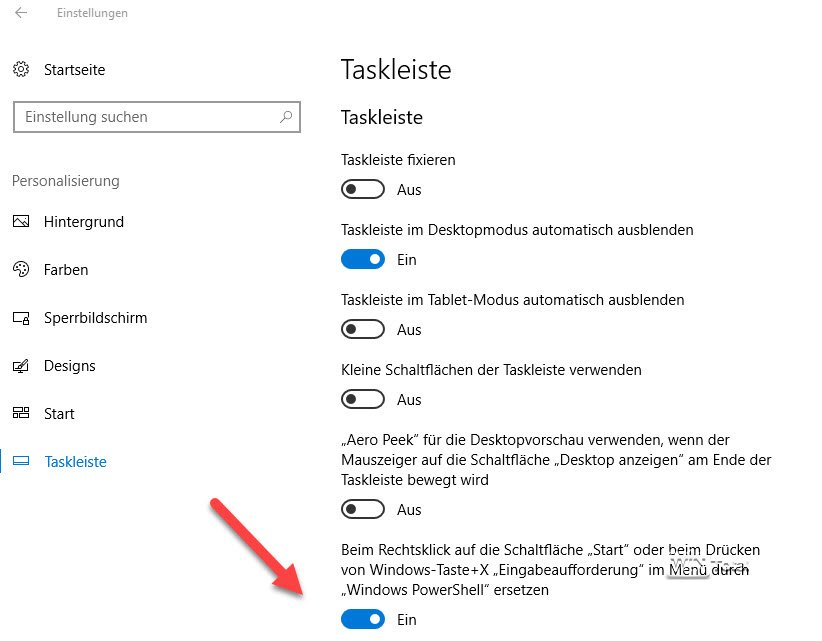
Task: Click the Hintergrund picture icon
Action: pyautogui.click(x=21, y=222)
